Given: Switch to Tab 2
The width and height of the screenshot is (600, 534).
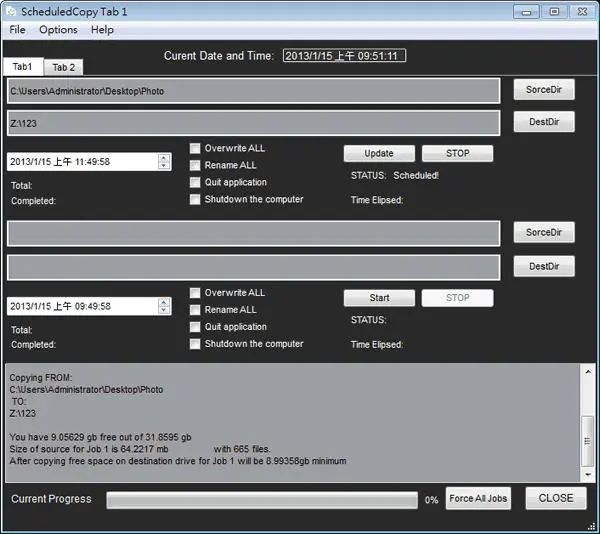Looking at the screenshot, I should tap(64, 67).
